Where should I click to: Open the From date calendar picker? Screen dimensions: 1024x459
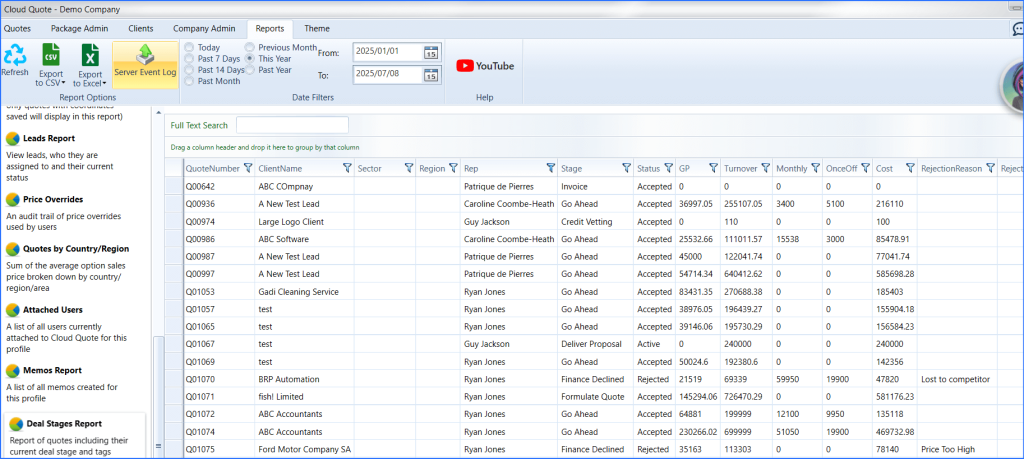point(431,52)
